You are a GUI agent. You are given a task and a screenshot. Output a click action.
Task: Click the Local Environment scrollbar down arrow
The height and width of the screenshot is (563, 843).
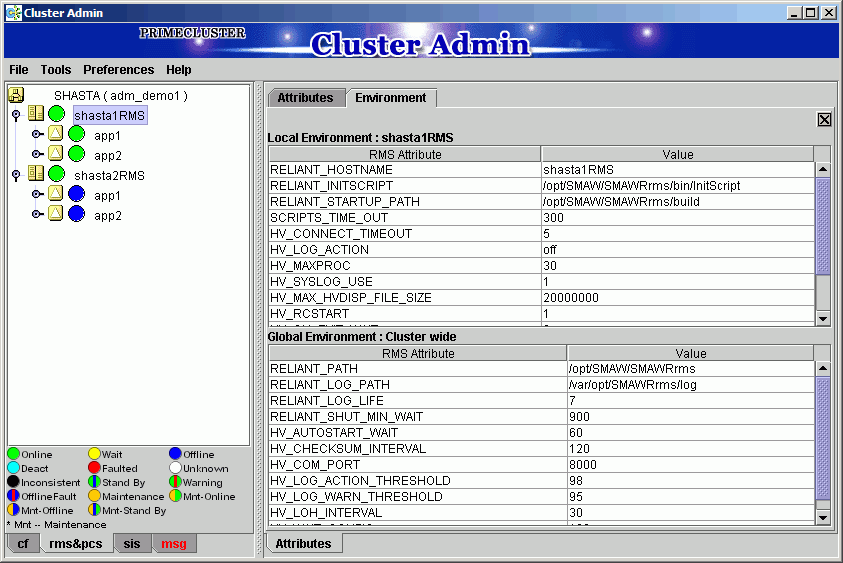pyautogui.click(x=823, y=318)
